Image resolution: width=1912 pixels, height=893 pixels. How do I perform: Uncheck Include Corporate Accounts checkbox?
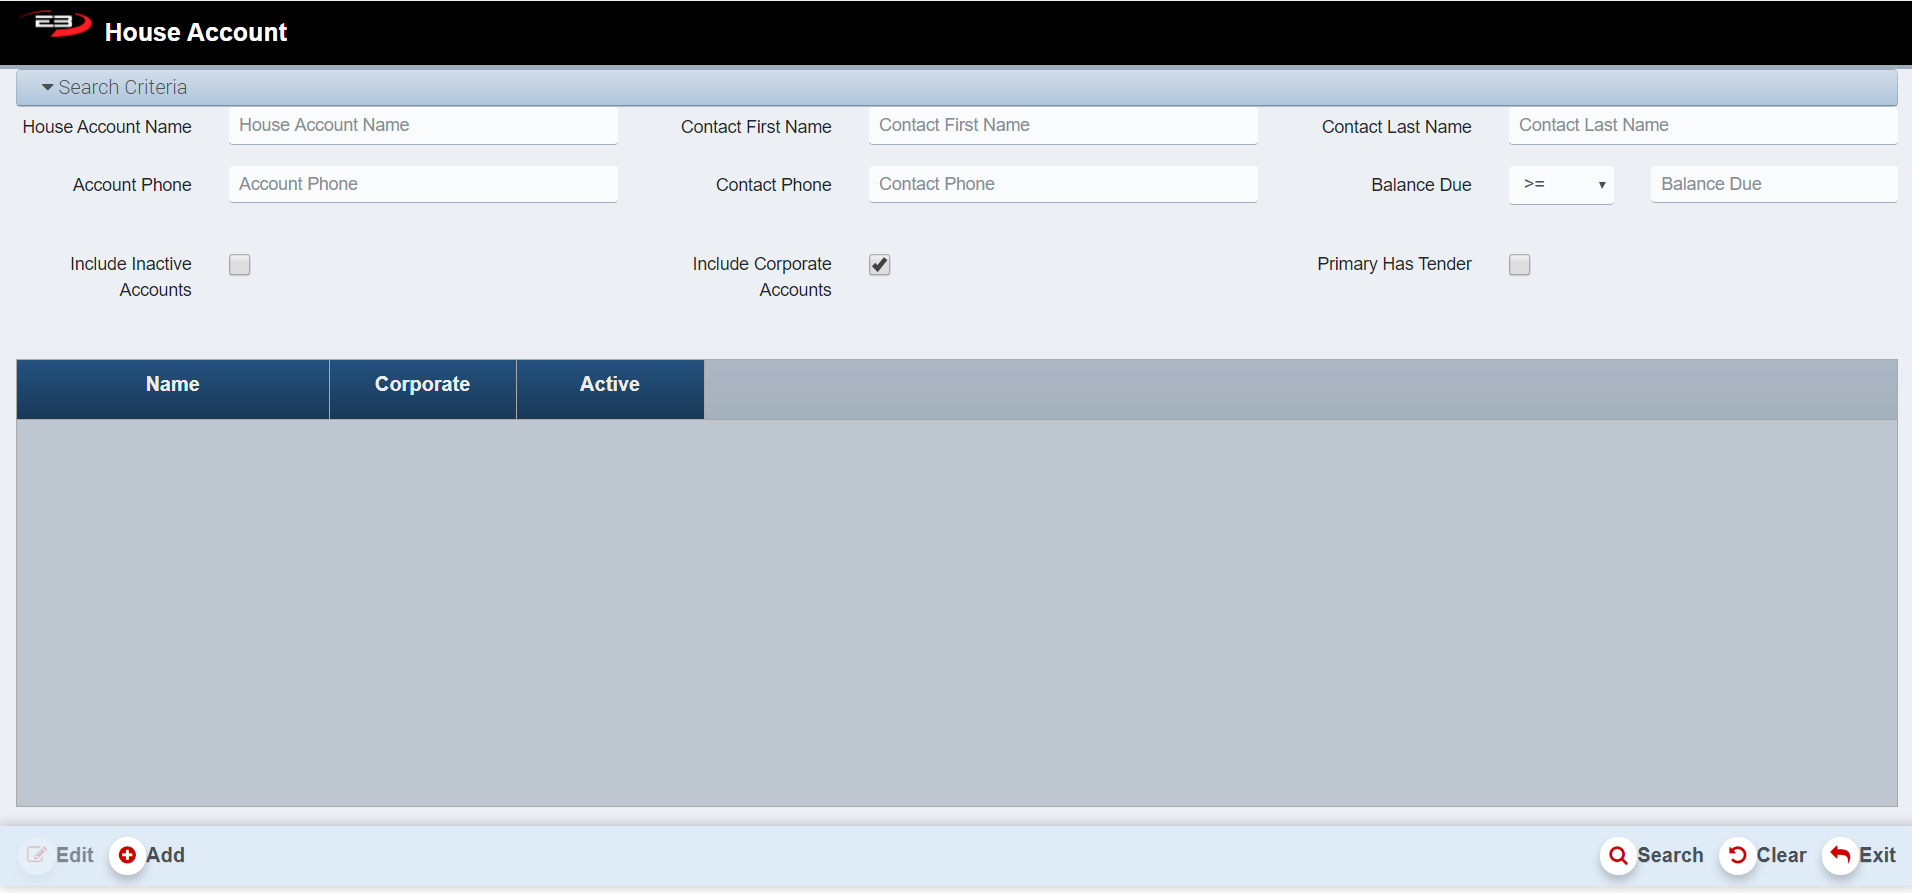pos(880,265)
